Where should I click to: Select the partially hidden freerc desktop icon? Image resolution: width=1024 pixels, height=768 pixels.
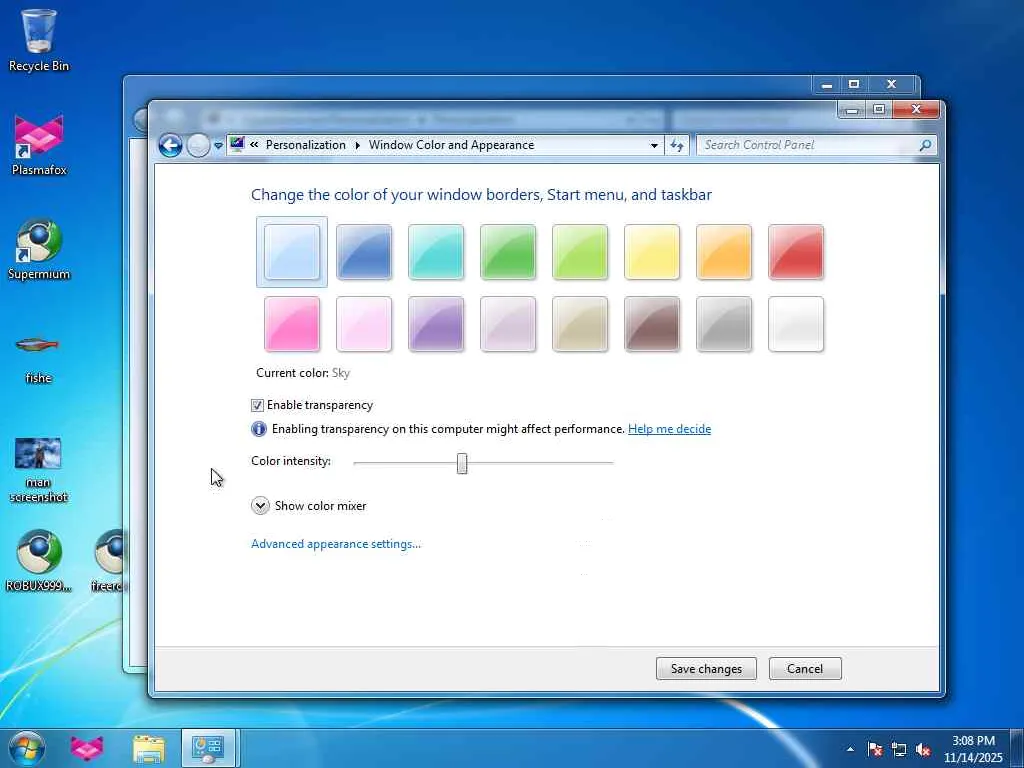point(108,560)
